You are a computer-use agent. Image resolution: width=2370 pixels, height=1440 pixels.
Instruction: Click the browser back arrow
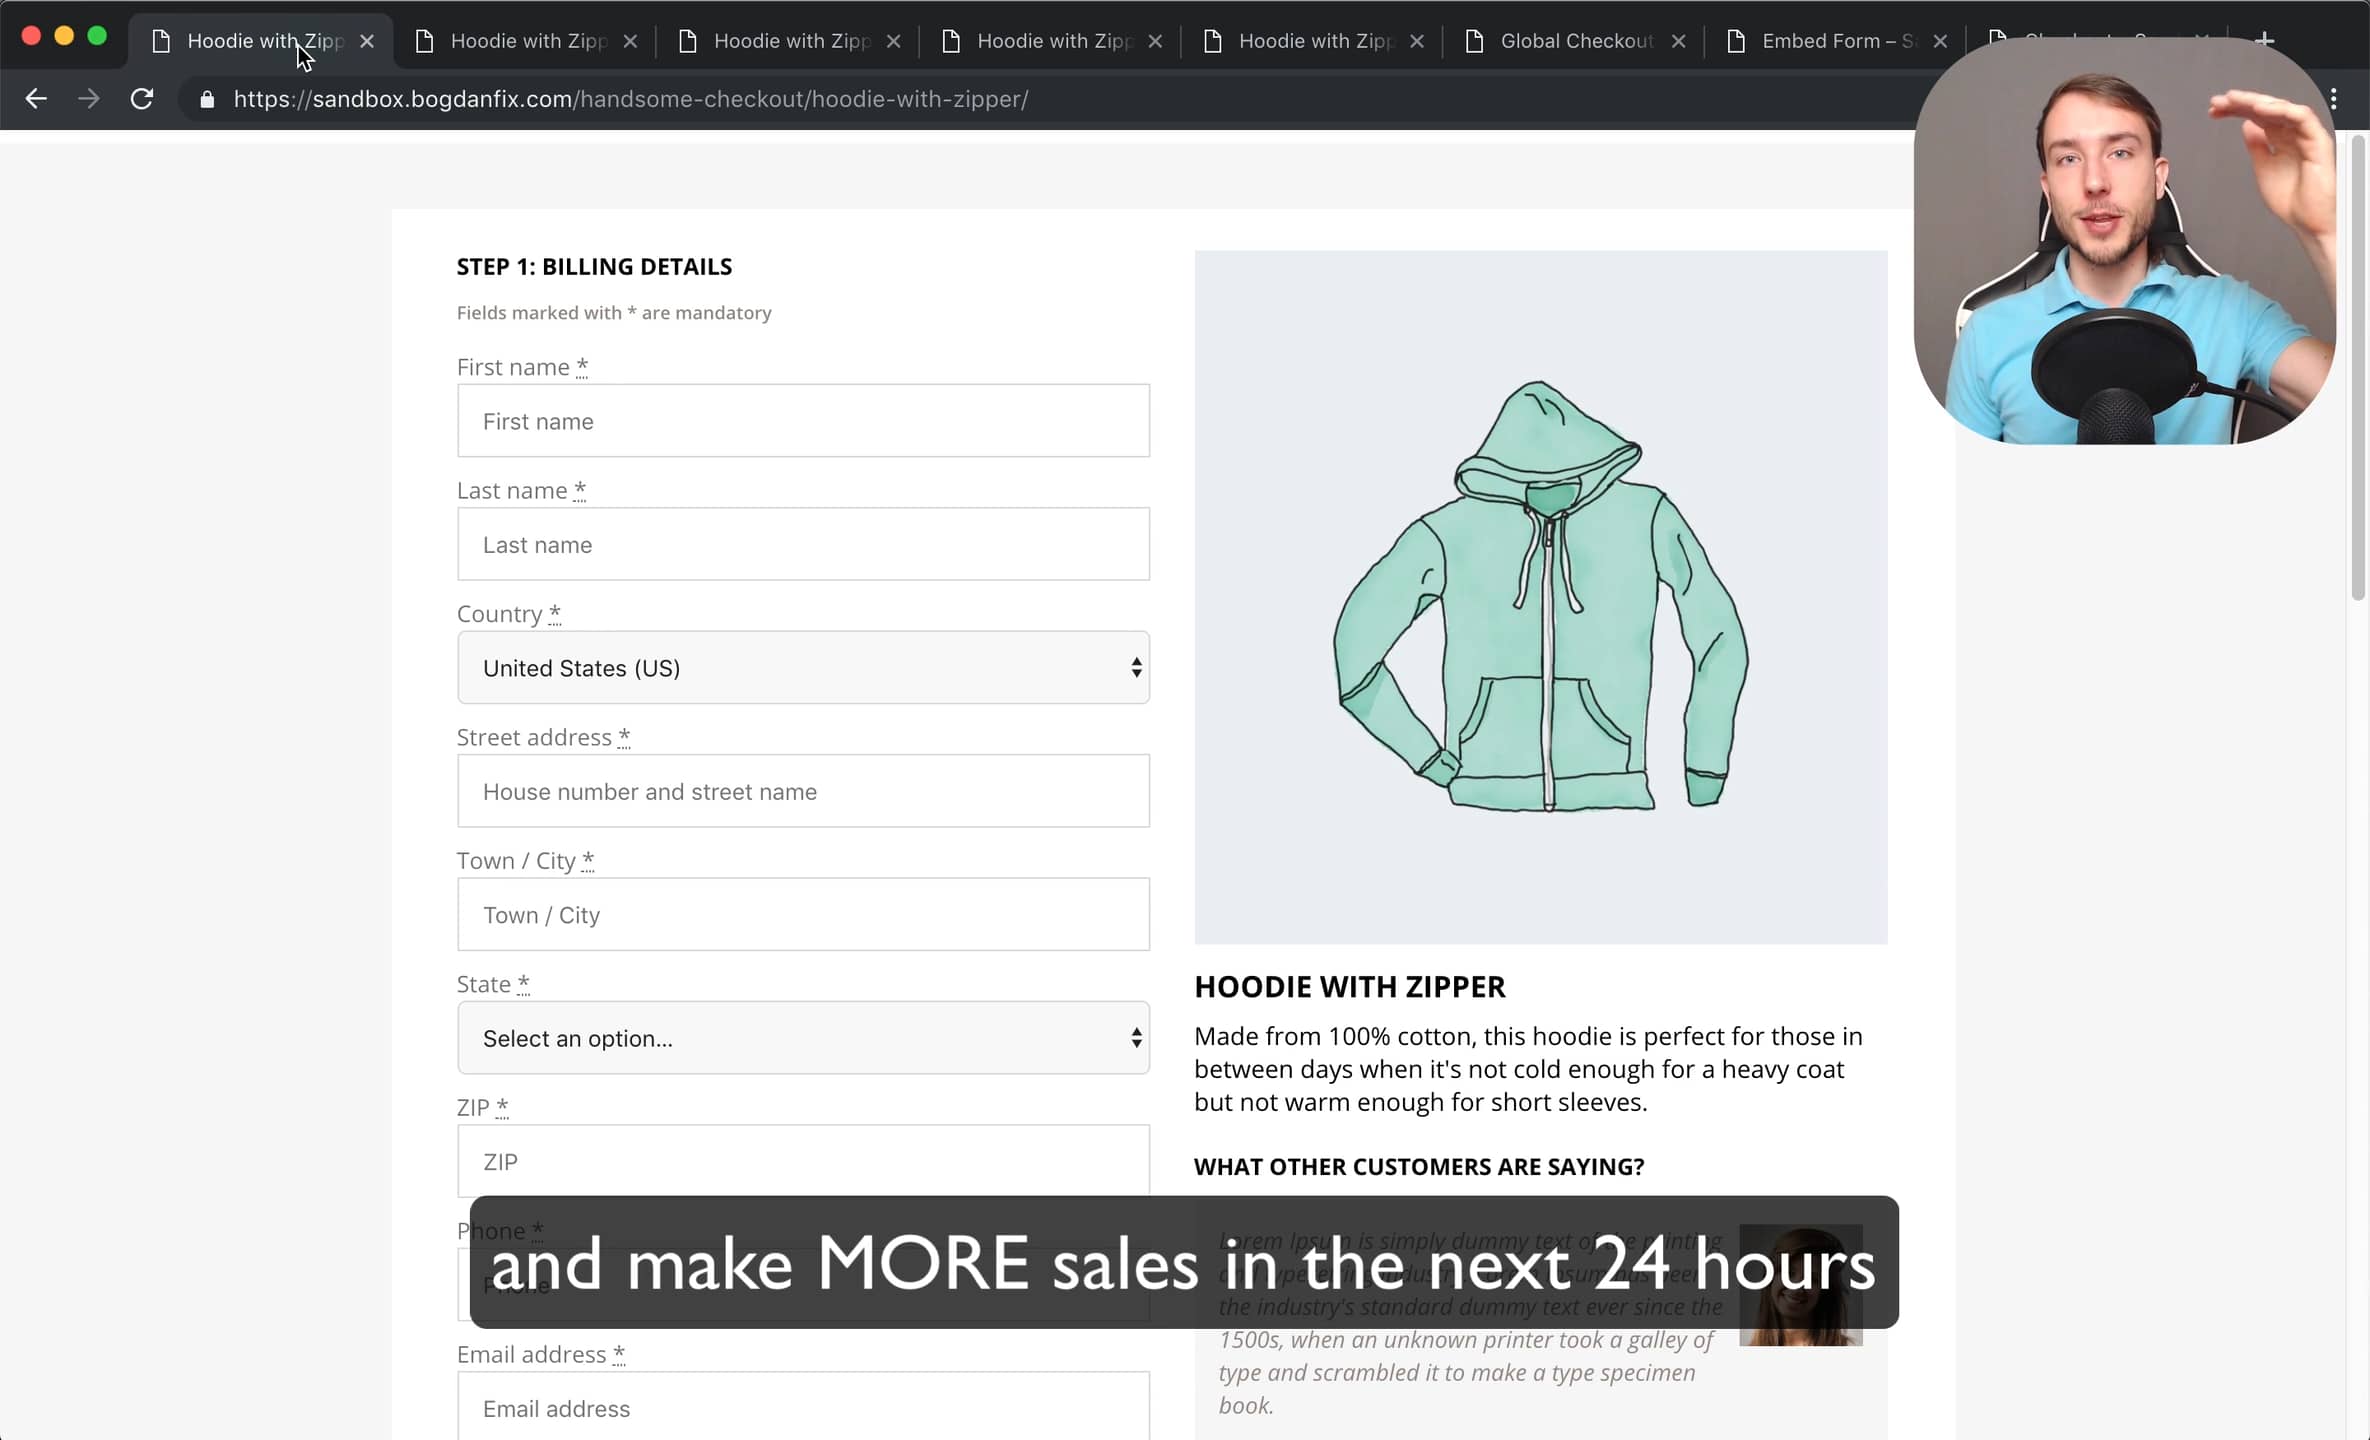tap(36, 99)
